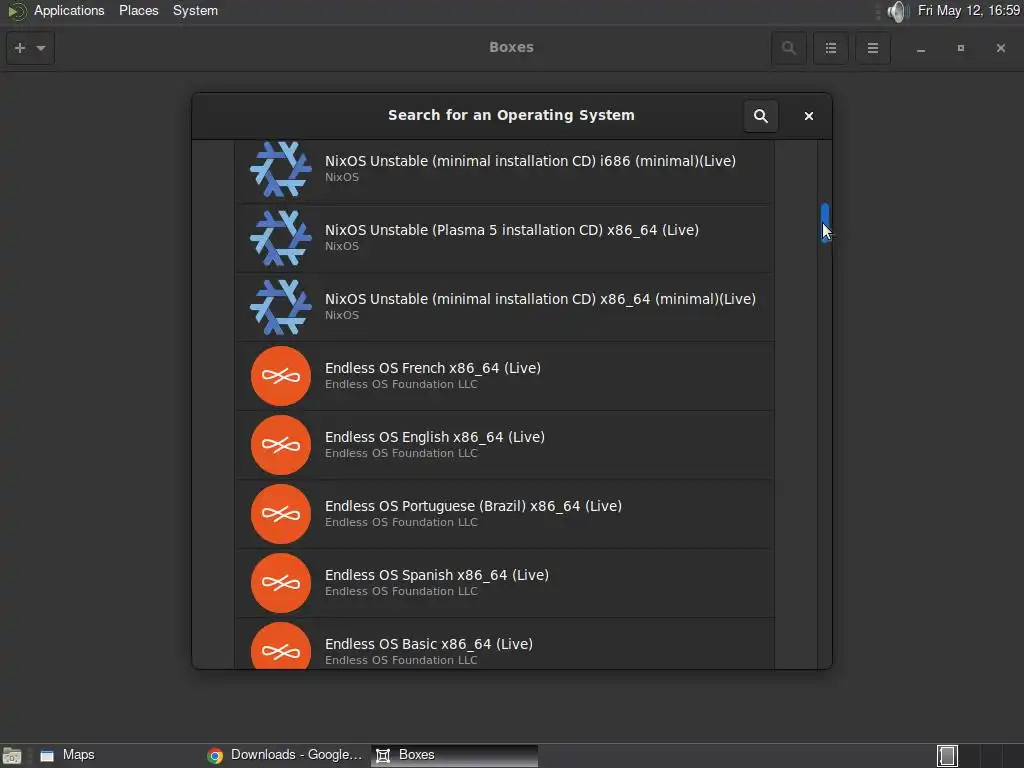
Task: Click the Boxes taskbar button
Action: pos(455,755)
